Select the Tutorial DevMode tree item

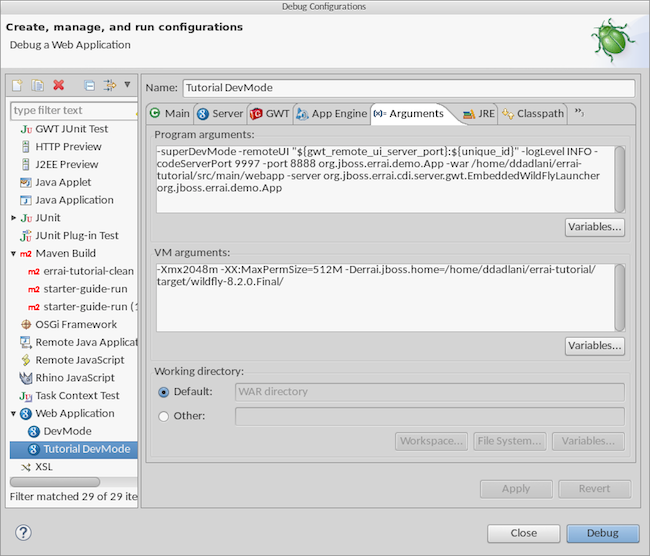[74, 449]
